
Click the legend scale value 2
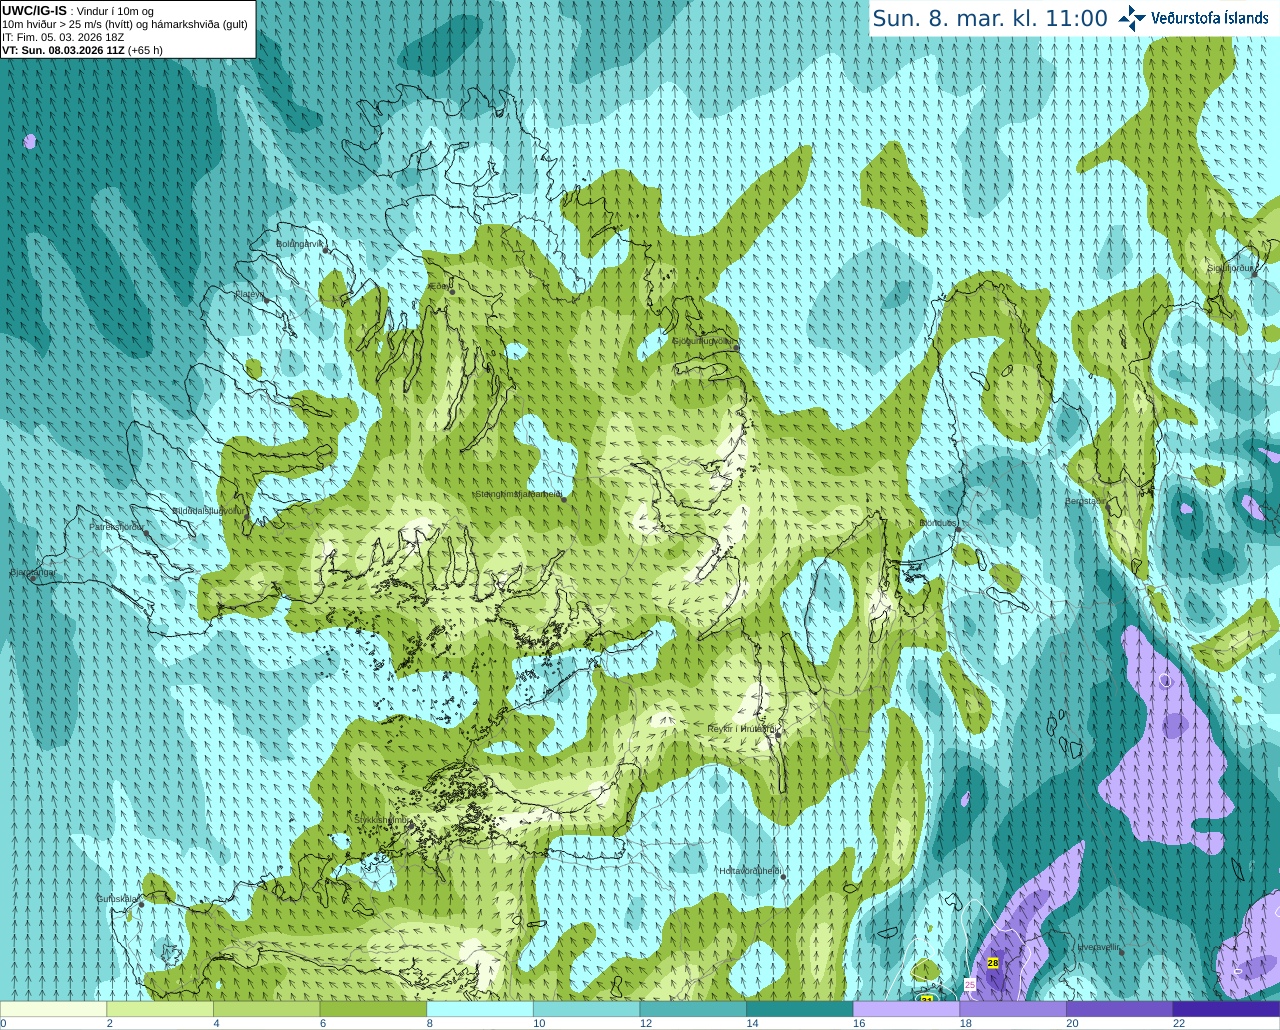click(110, 1023)
